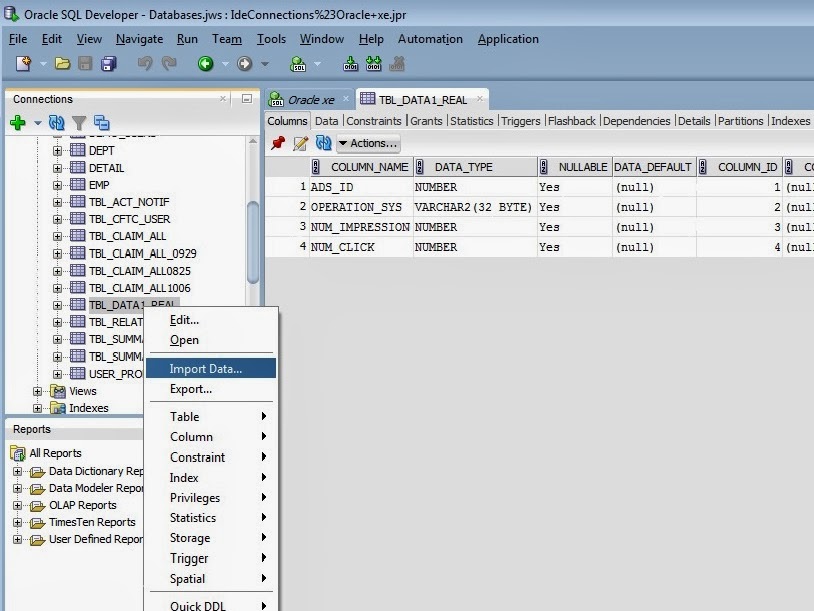Open the Tools menu
814x611 pixels.
click(272, 39)
